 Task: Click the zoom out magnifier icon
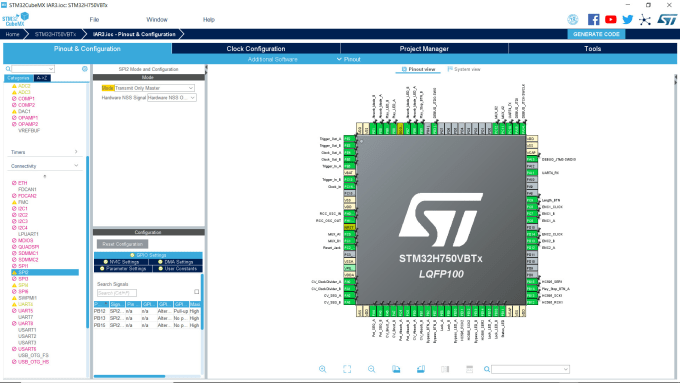click(x=371, y=369)
